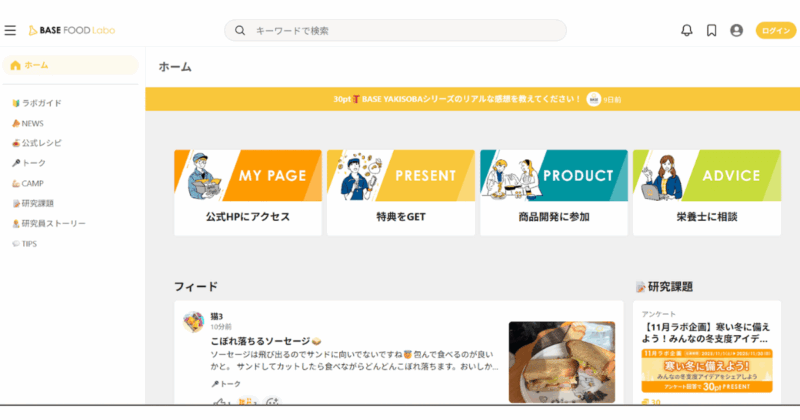Click the ホーム page heading
Screen dimensions: 800x420
coord(175,67)
